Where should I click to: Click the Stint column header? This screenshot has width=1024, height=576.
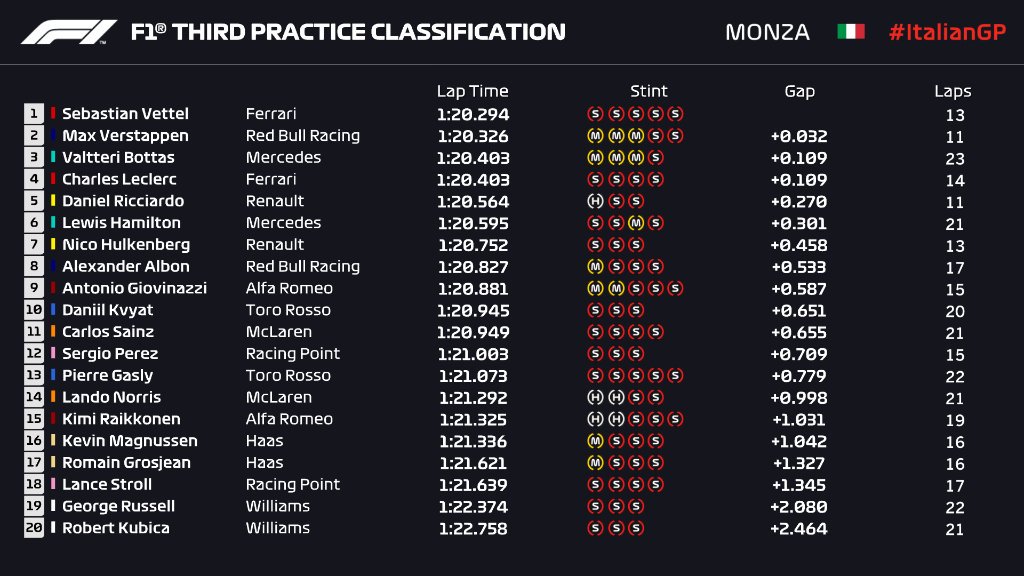pyautogui.click(x=648, y=91)
